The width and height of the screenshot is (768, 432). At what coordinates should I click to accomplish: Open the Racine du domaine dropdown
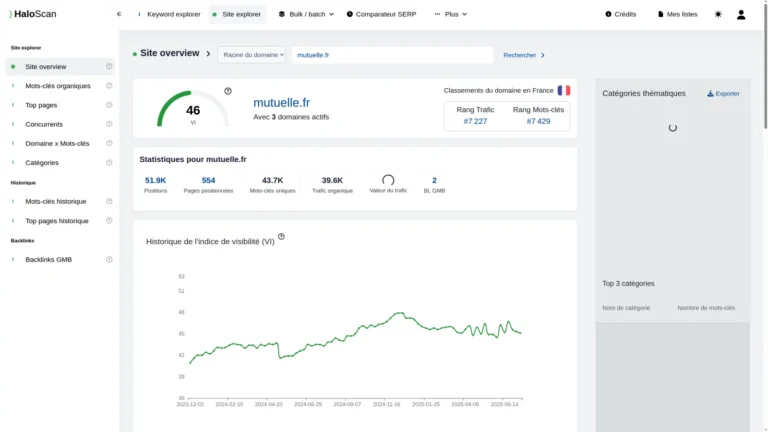pyautogui.click(x=252, y=55)
